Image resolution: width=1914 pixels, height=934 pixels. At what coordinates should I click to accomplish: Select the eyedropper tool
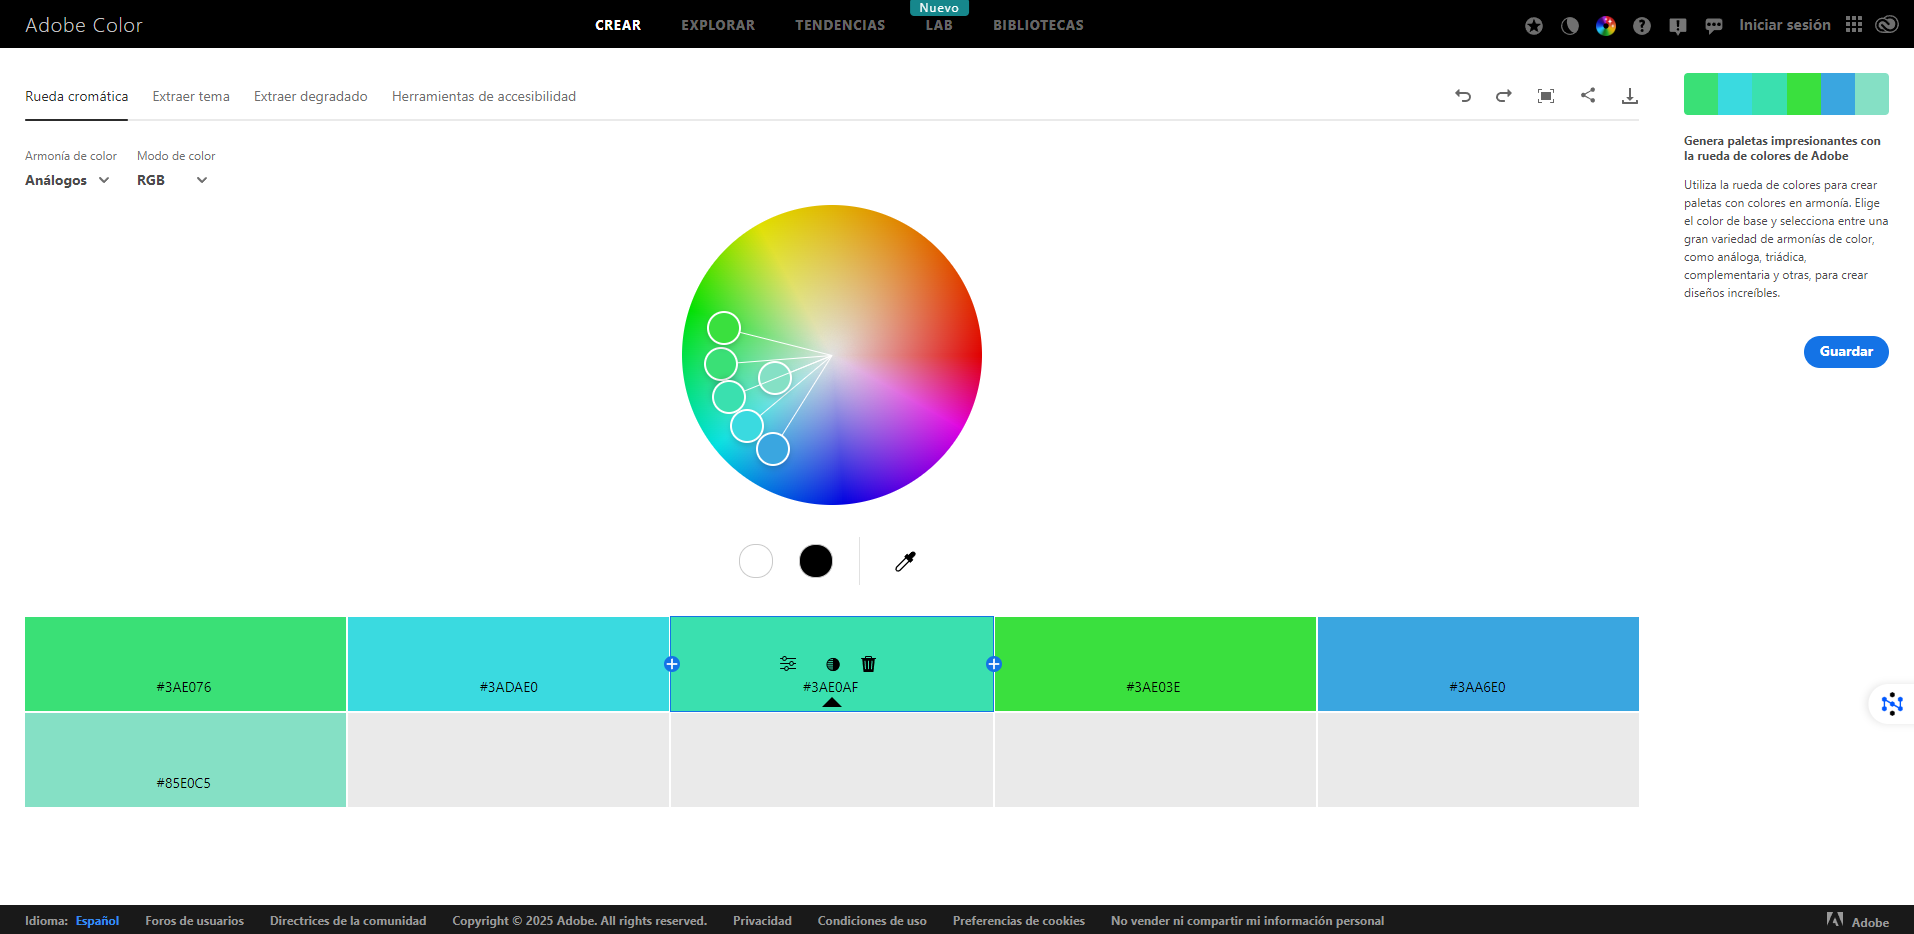905,561
